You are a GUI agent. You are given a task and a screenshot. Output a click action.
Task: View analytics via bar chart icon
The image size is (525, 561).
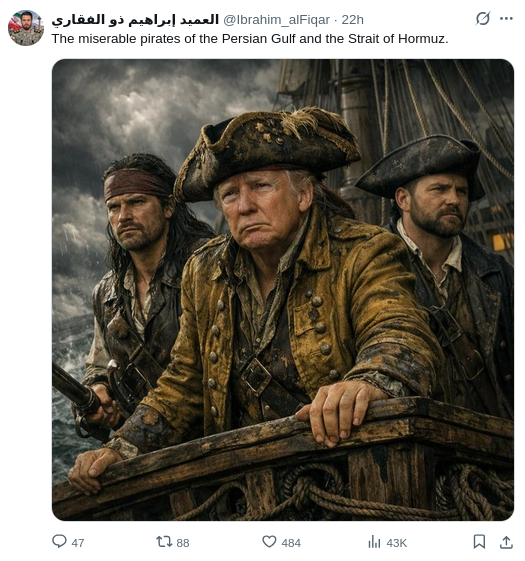374,542
